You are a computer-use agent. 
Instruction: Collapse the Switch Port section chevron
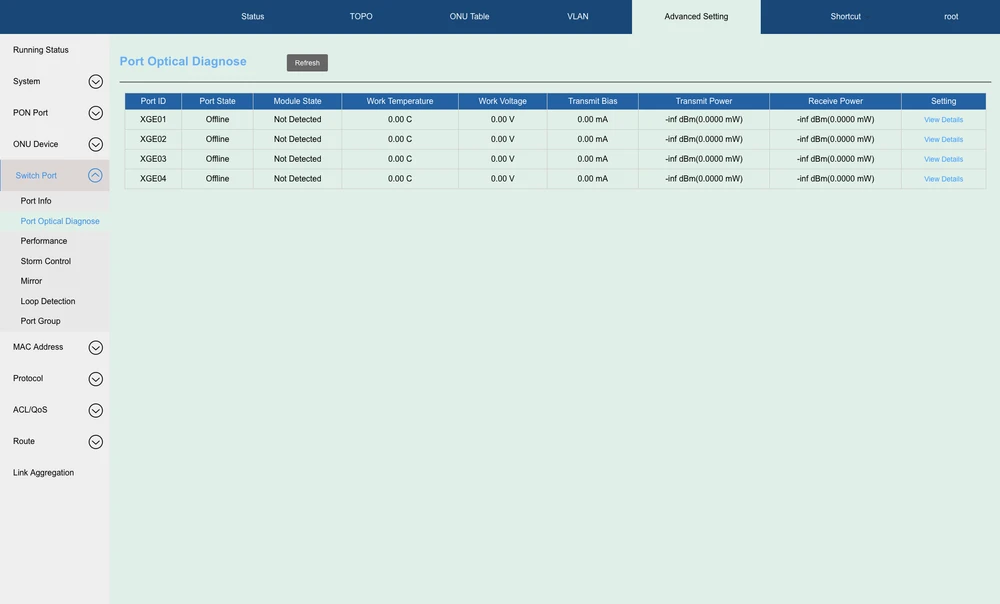pos(96,176)
